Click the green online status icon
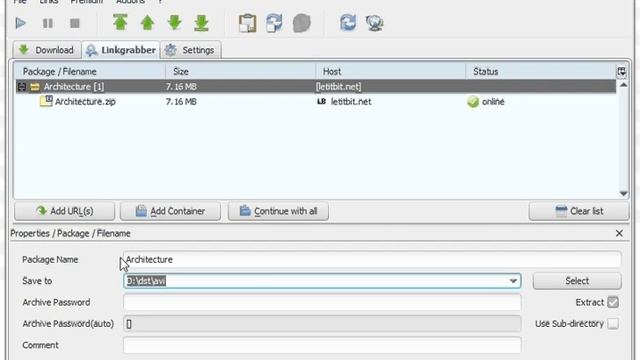640x360 pixels. pos(473,102)
